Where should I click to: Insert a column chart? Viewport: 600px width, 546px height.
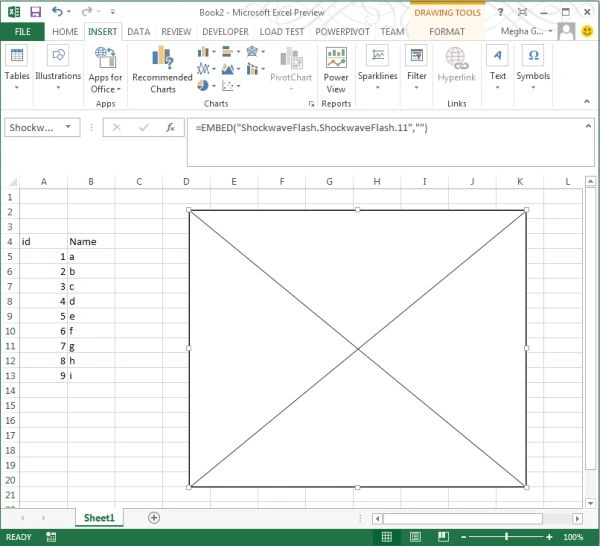pyautogui.click(x=206, y=52)
